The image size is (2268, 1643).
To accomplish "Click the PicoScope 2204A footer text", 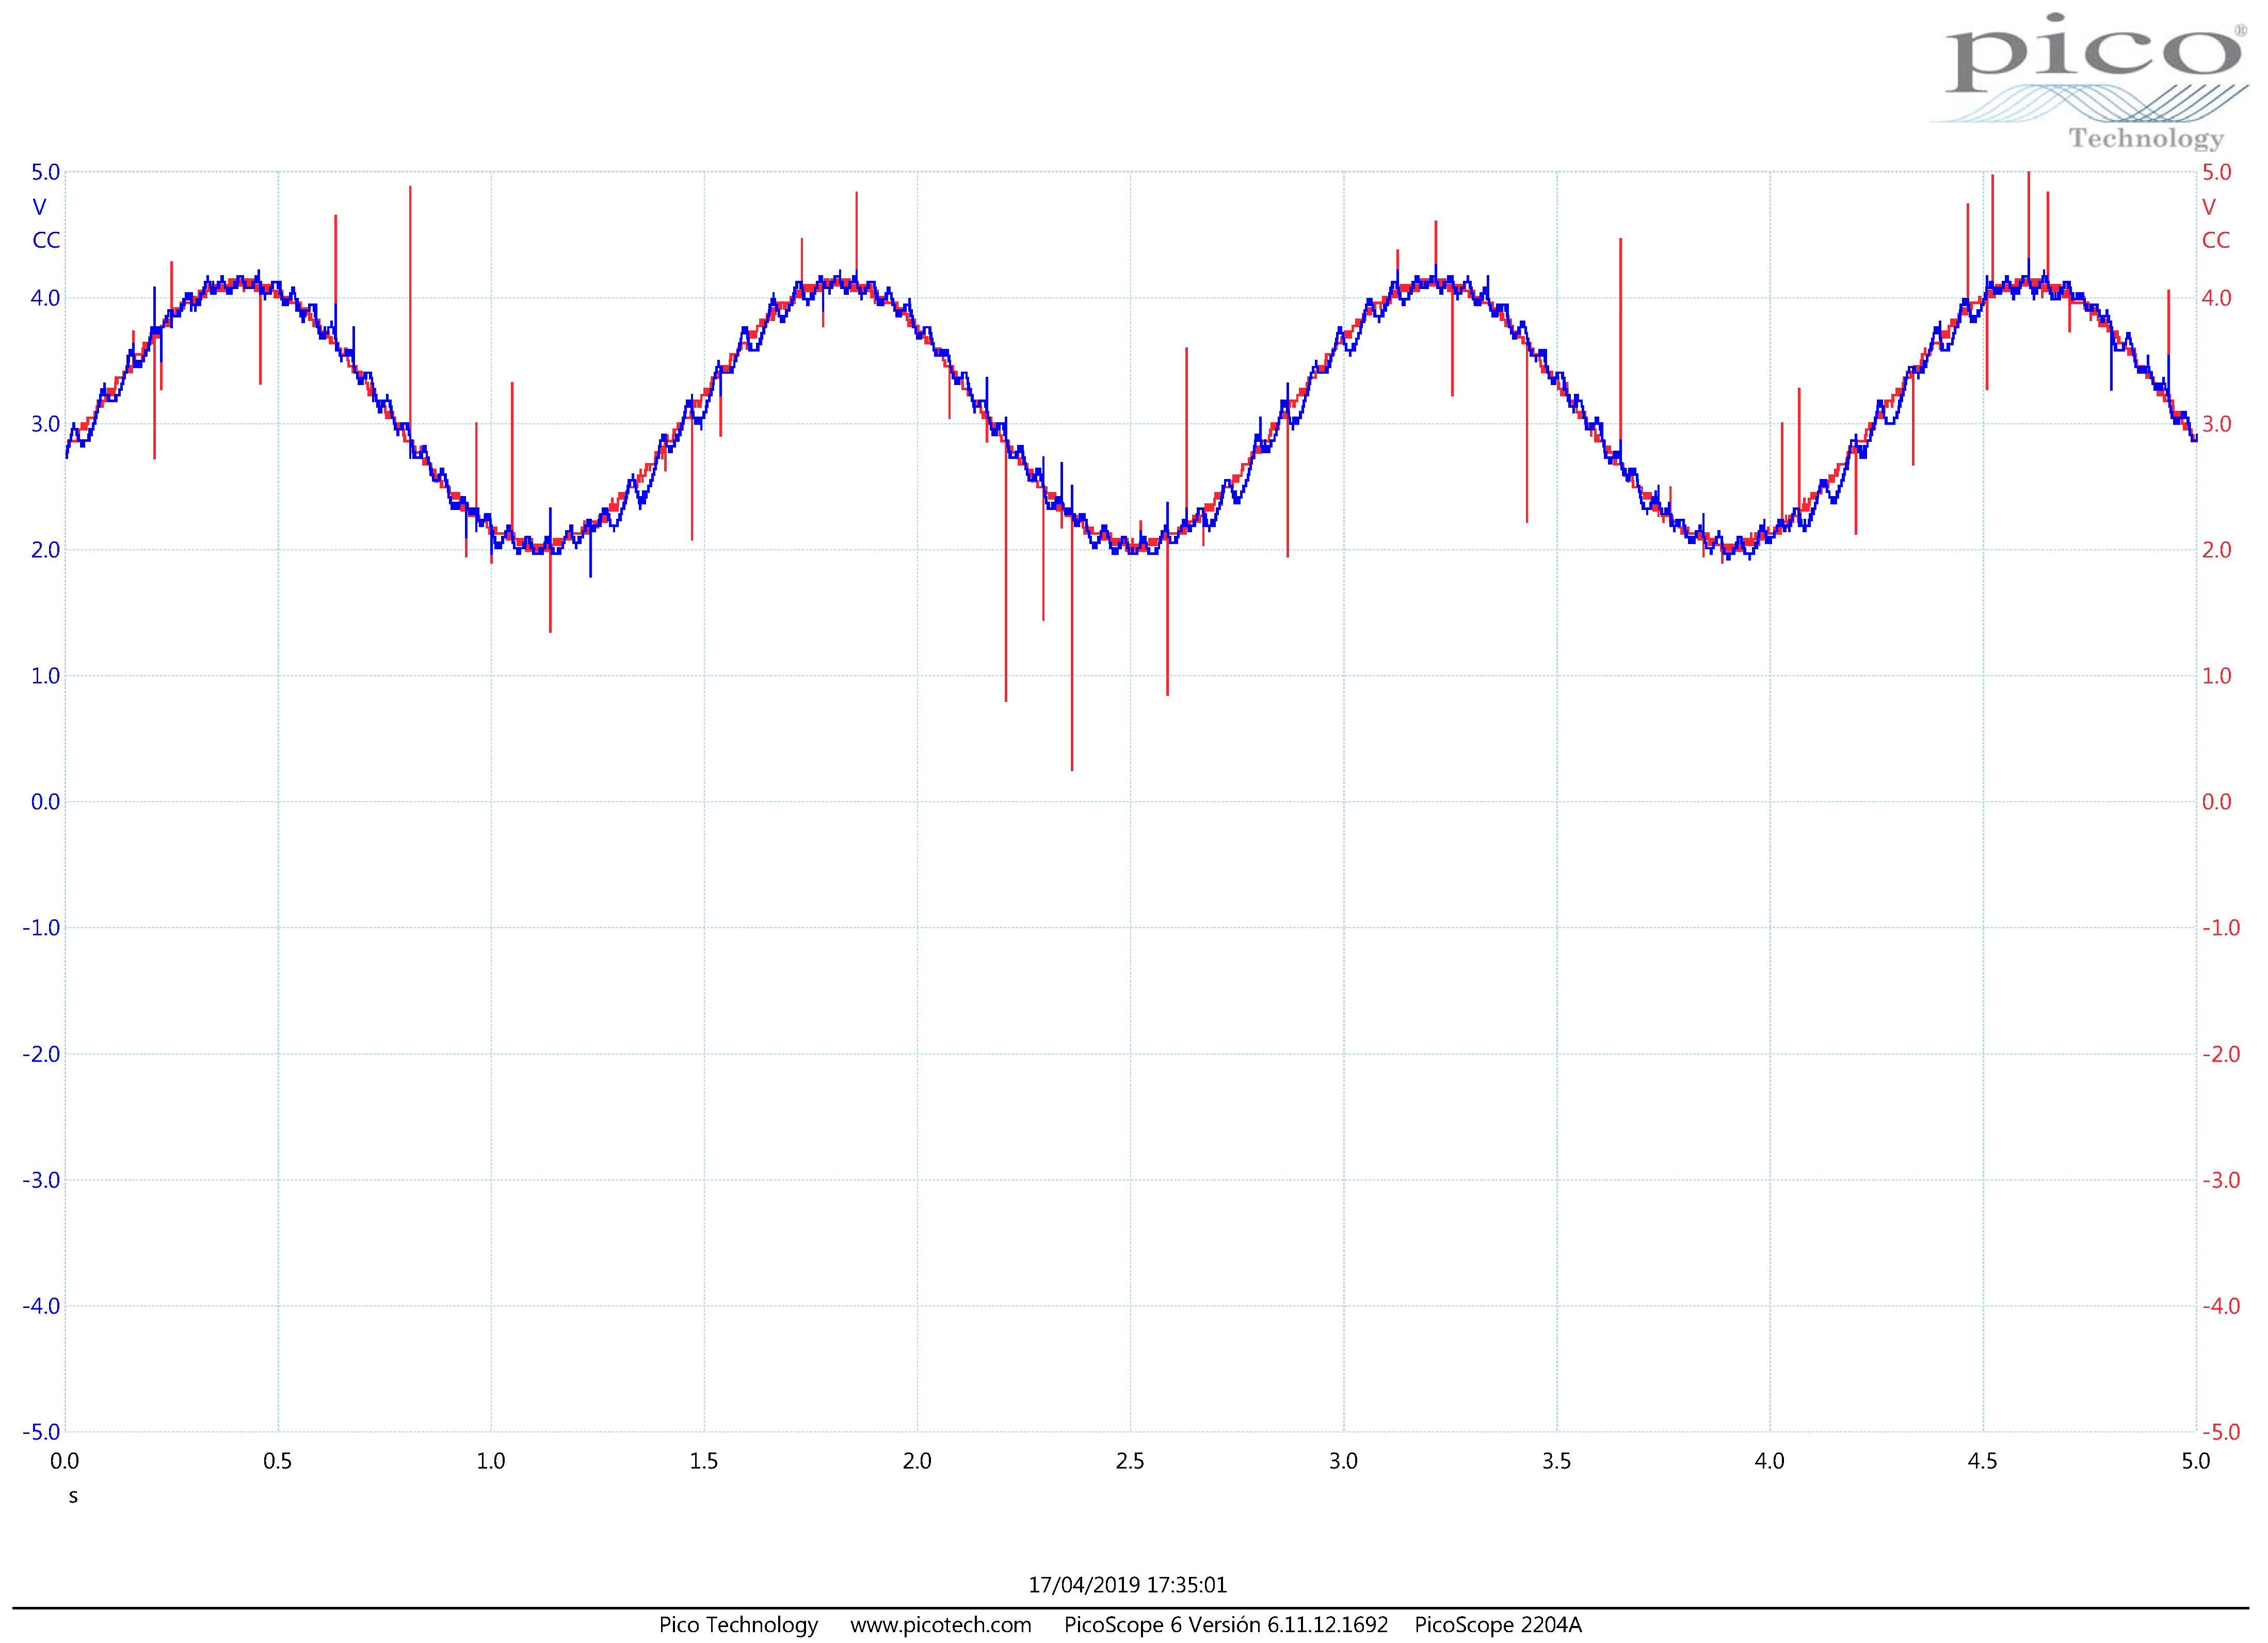I will [x=1497, y=1625].
